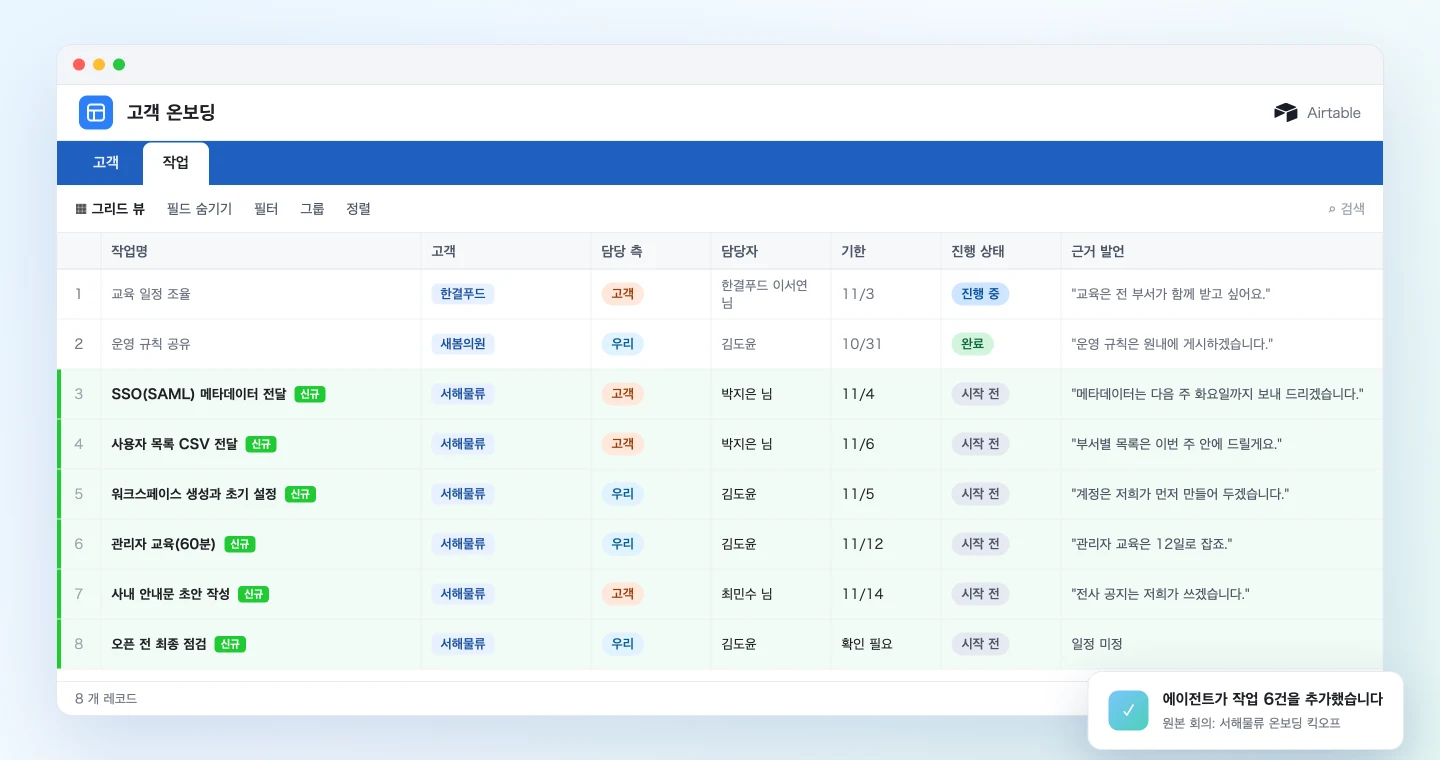Open the 필드 숨기기 option
This screenshot has height=760, width=1440.
pos(199,209)
